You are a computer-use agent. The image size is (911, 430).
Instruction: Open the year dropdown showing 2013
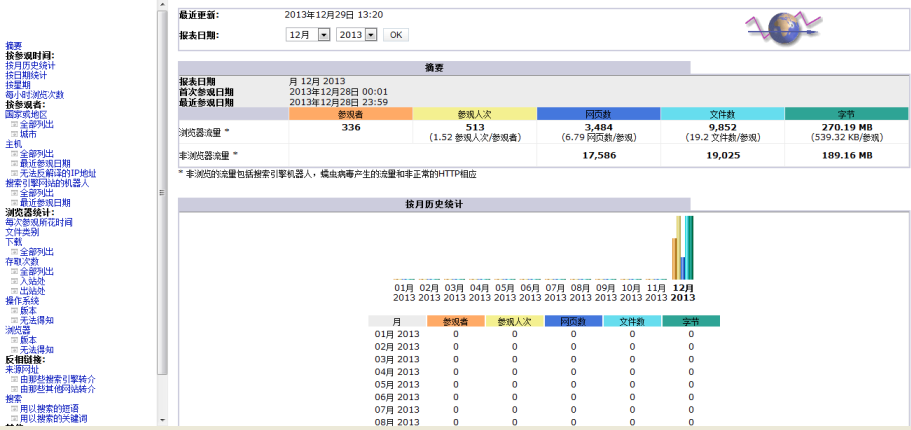coord(357,35)
